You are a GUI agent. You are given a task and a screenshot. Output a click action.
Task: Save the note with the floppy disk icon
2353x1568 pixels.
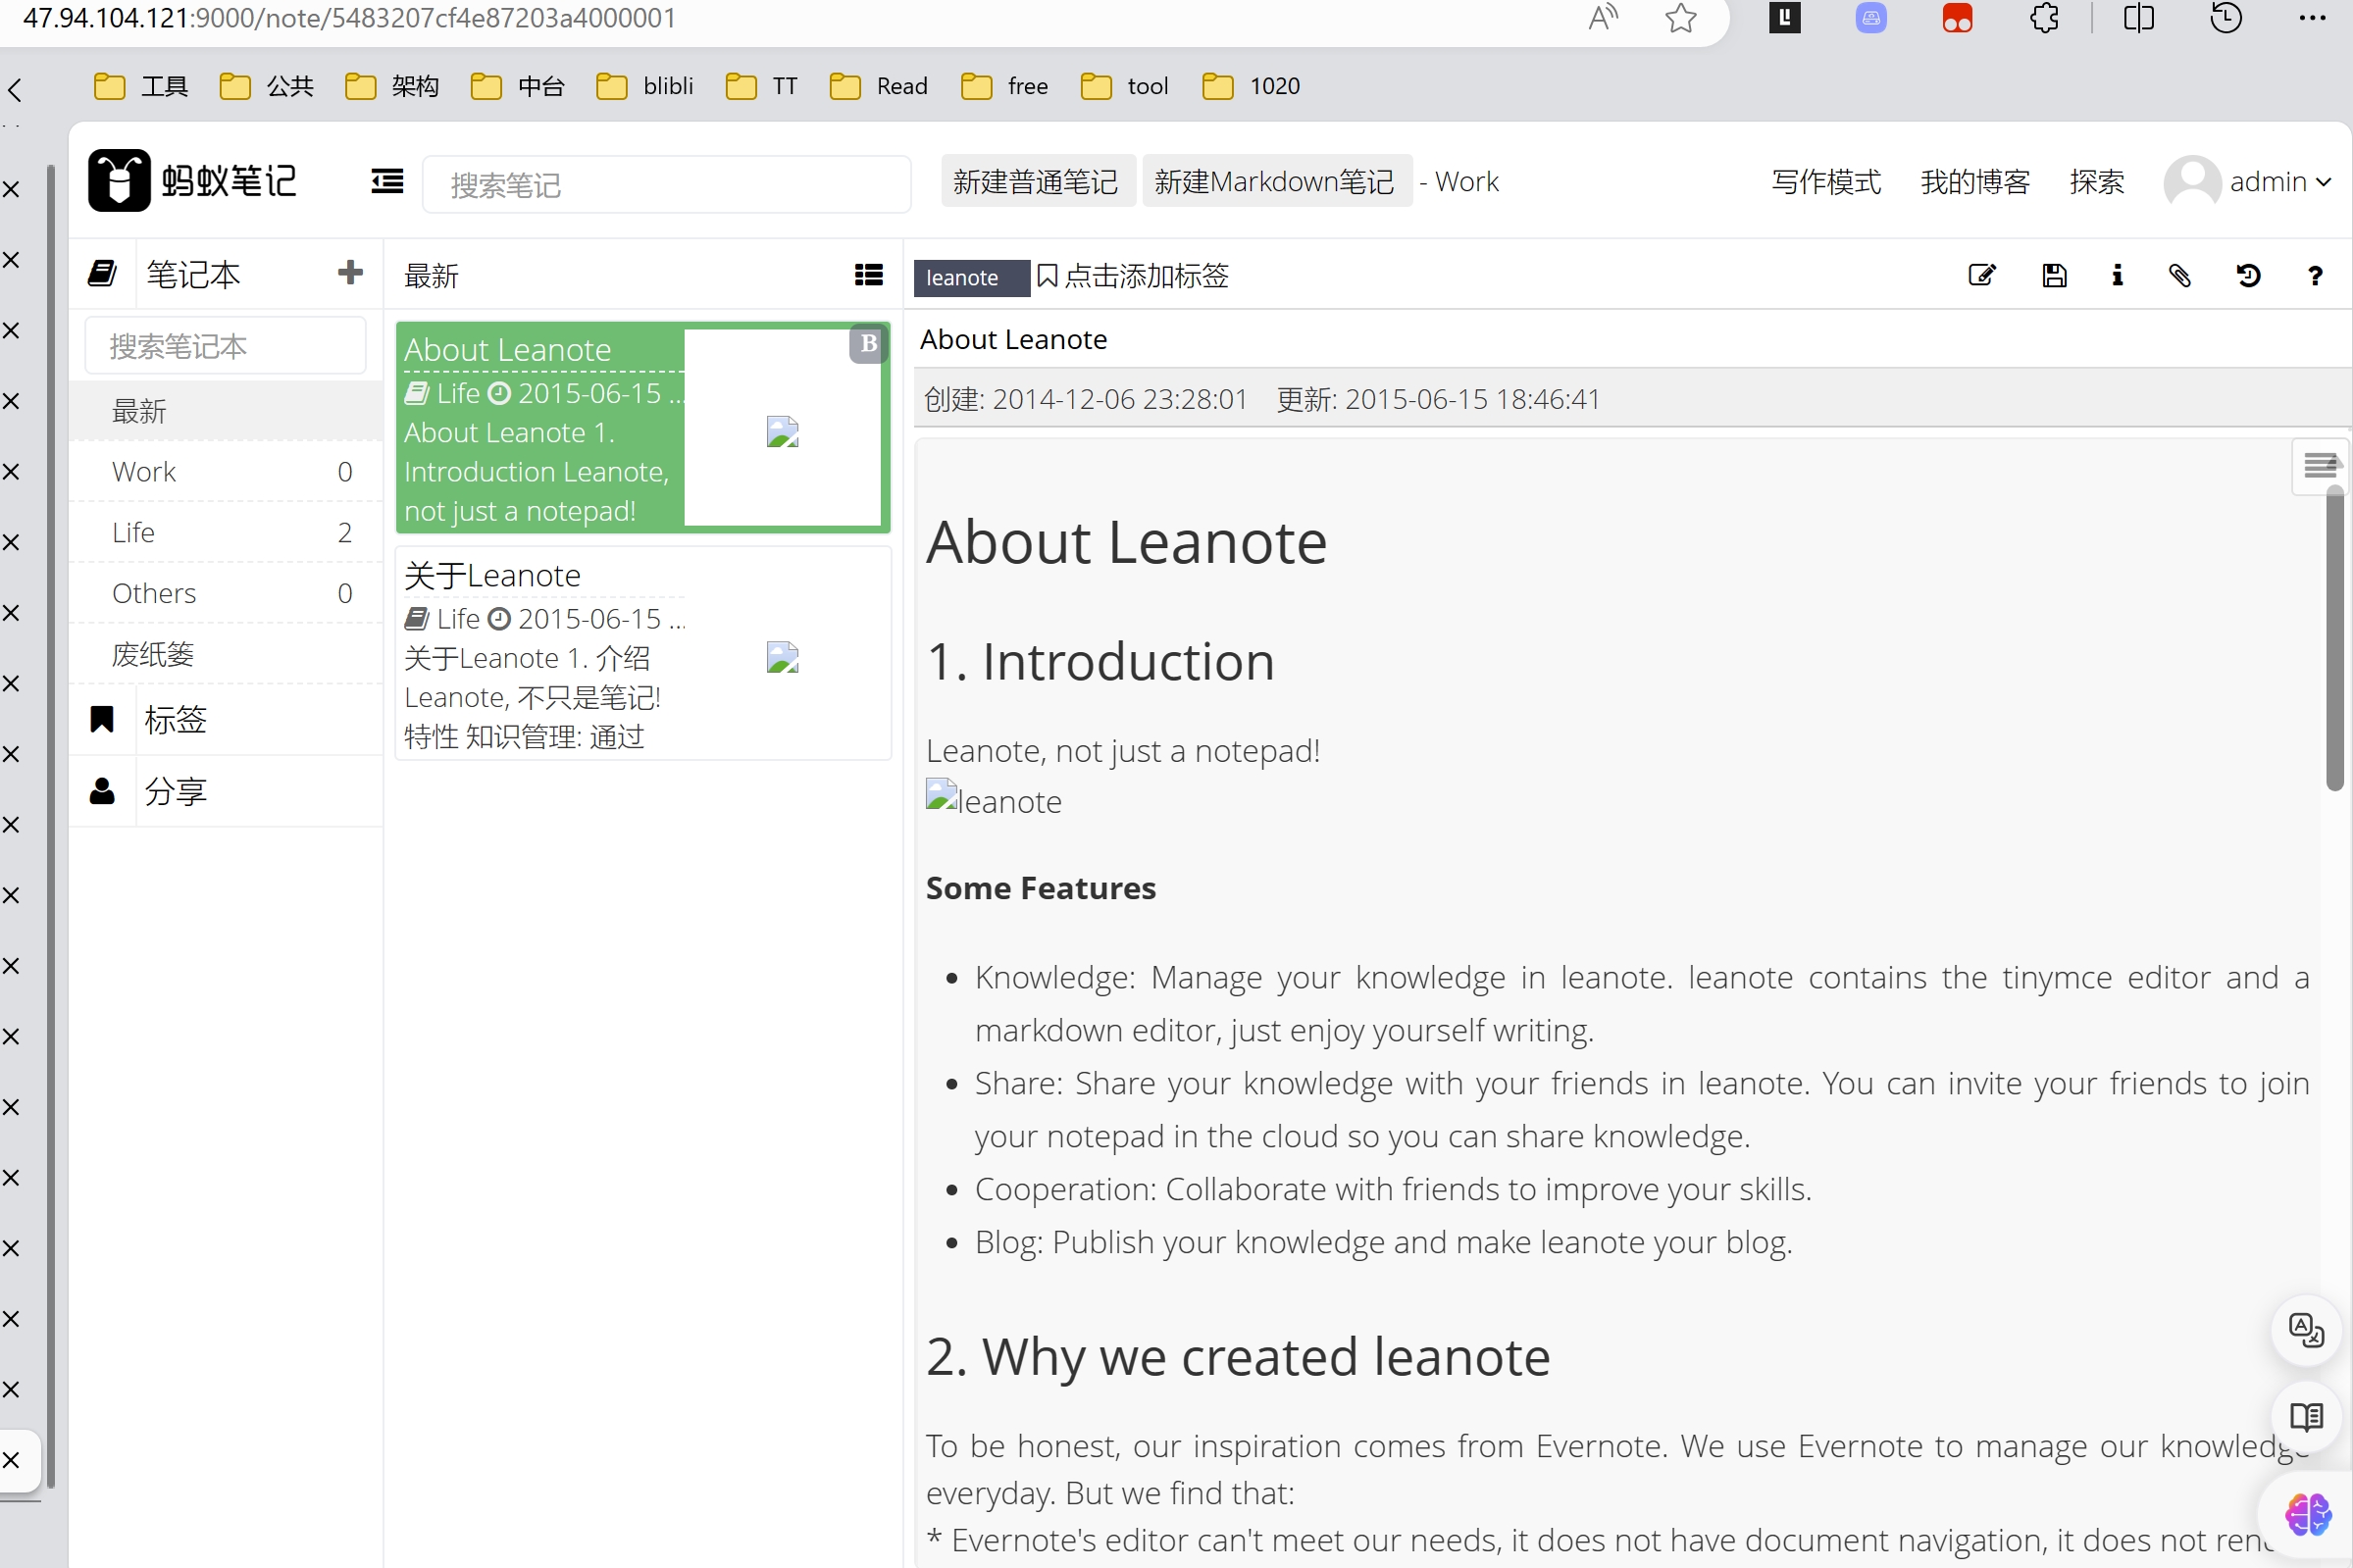[x=2054, y=276]
